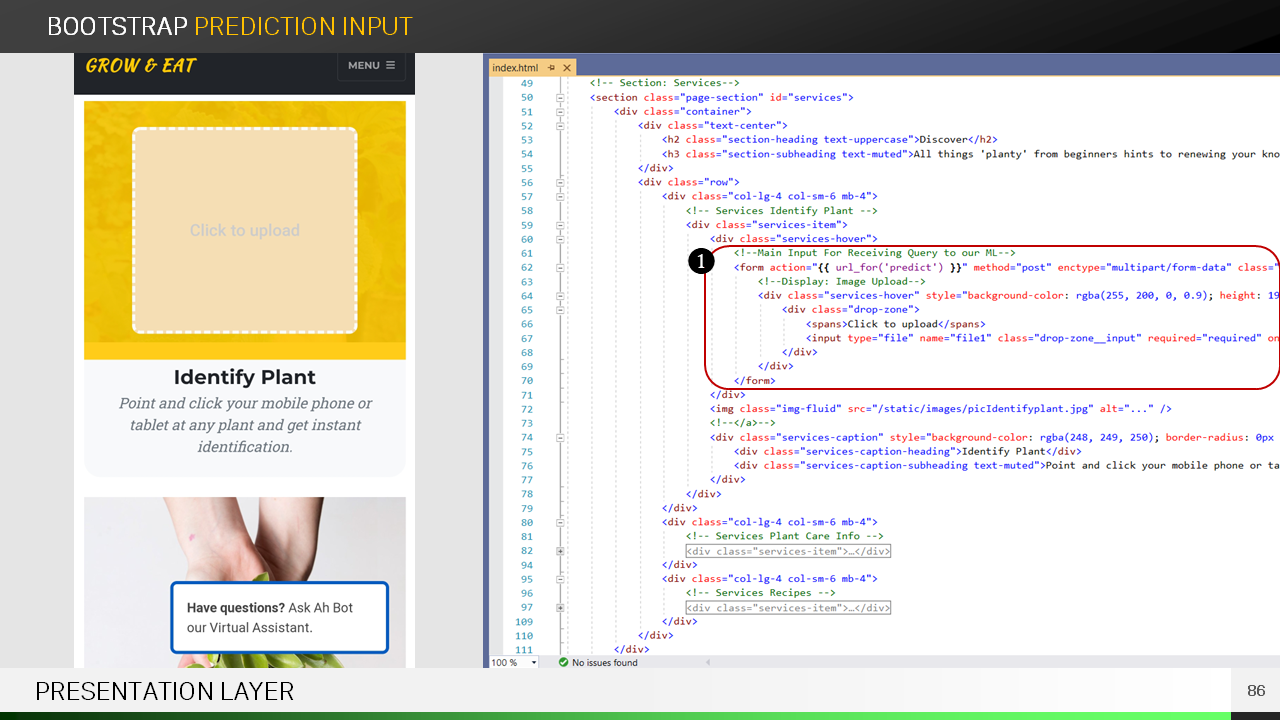This screenshot has width=1280, height=720.
Task: Close the index.html tab
Action: [x=567, y=68]
